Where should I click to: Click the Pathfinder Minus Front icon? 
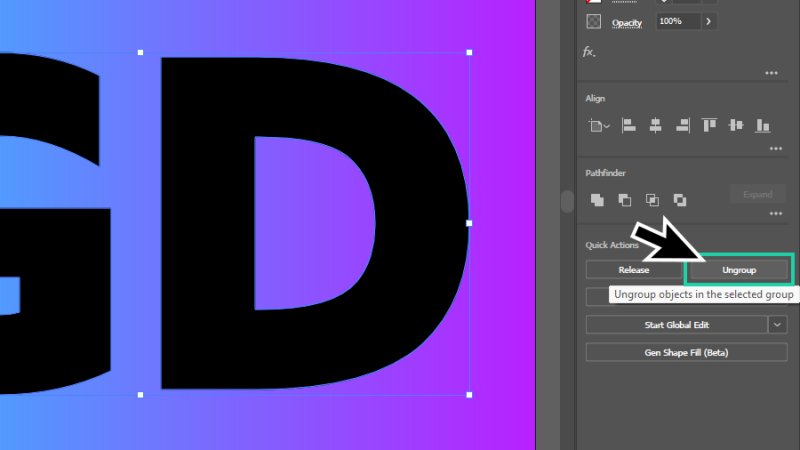click(624, 200)
